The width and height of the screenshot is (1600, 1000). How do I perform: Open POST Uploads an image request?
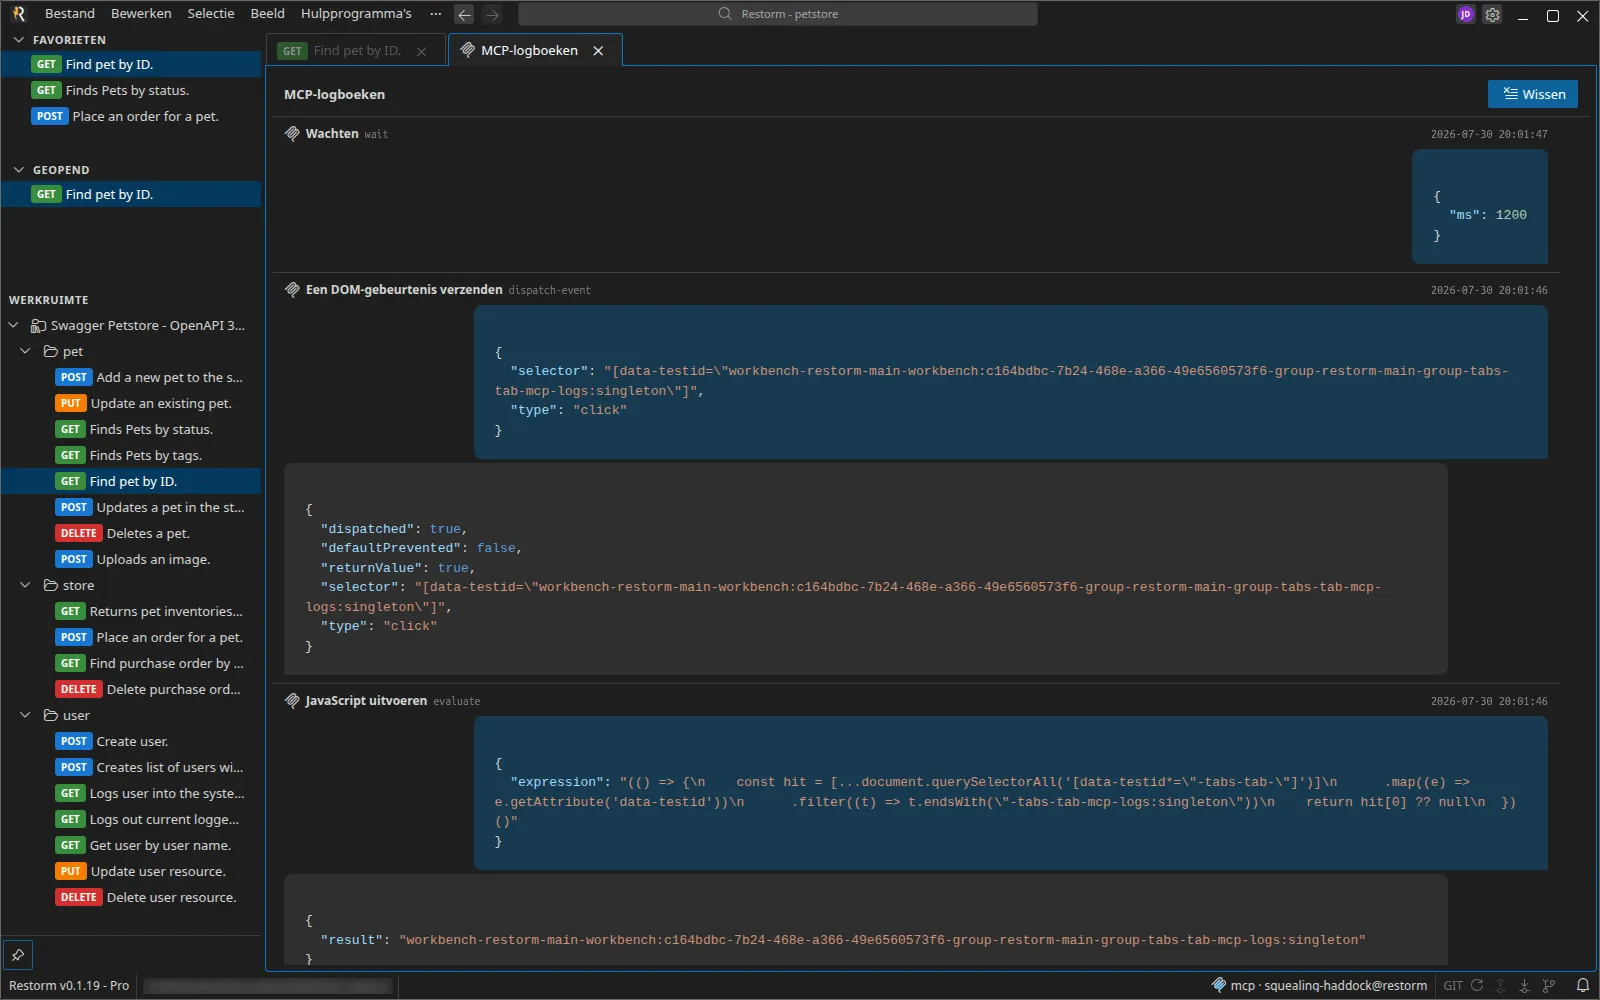pos(131,559)
